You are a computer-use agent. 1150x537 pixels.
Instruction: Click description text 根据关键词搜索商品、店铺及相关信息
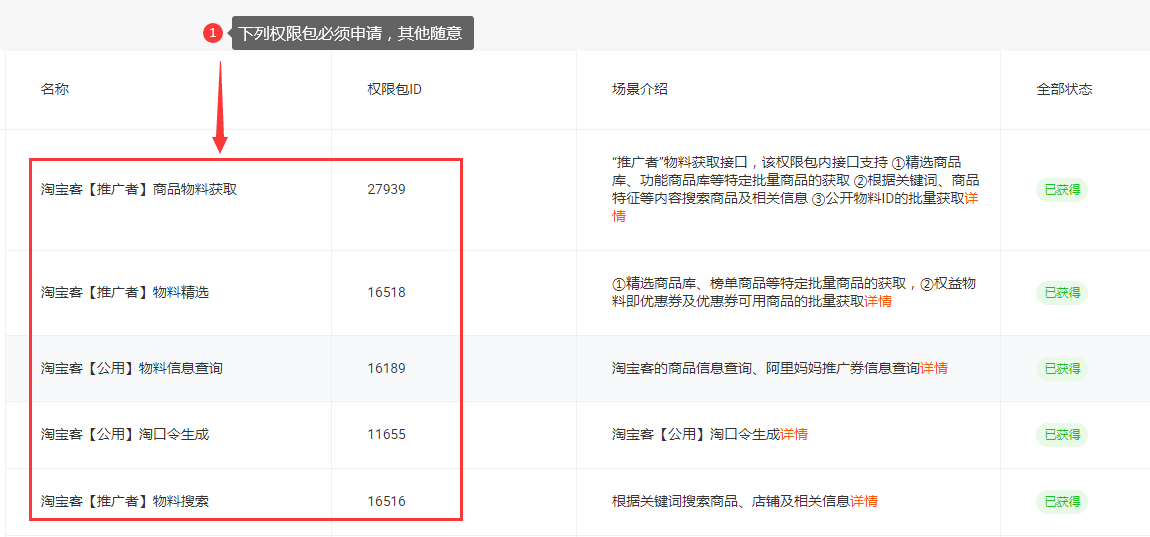point(730,502)
